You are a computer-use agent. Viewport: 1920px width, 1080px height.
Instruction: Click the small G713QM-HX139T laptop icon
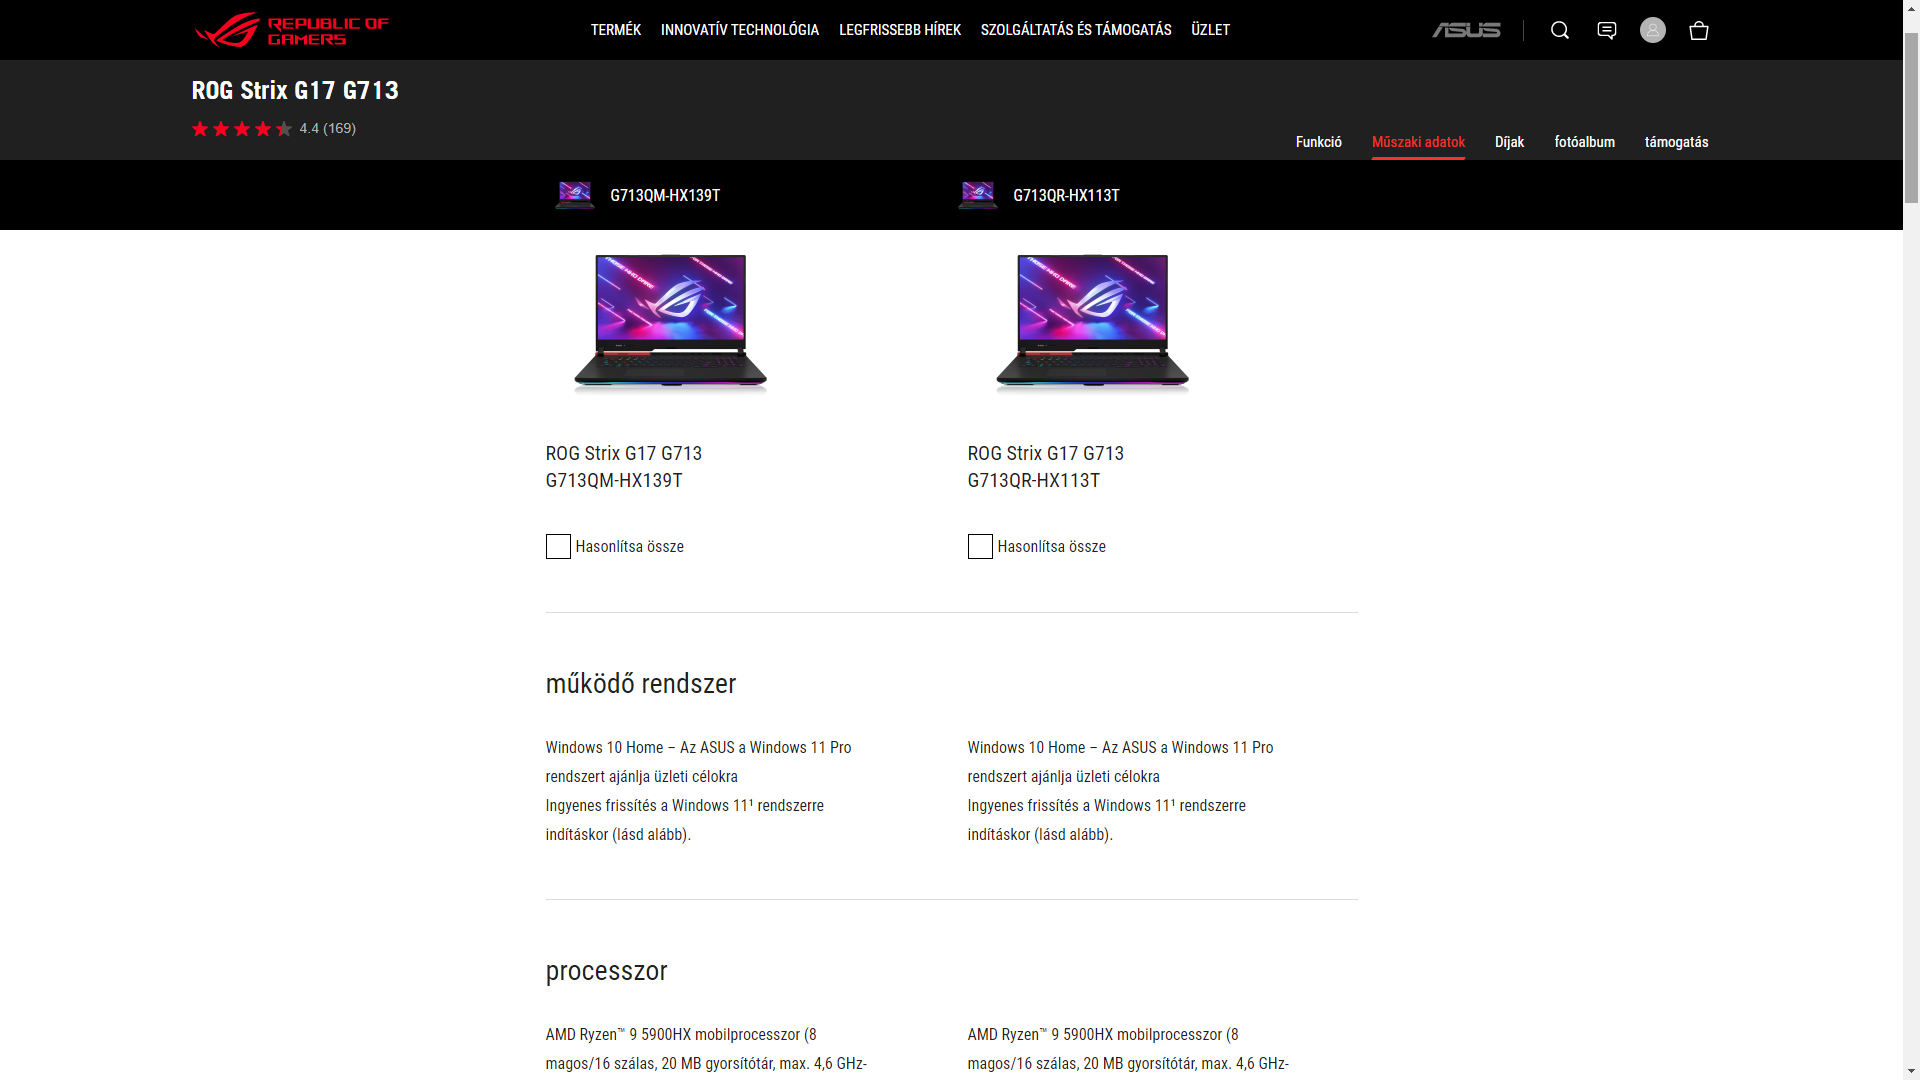575,195
